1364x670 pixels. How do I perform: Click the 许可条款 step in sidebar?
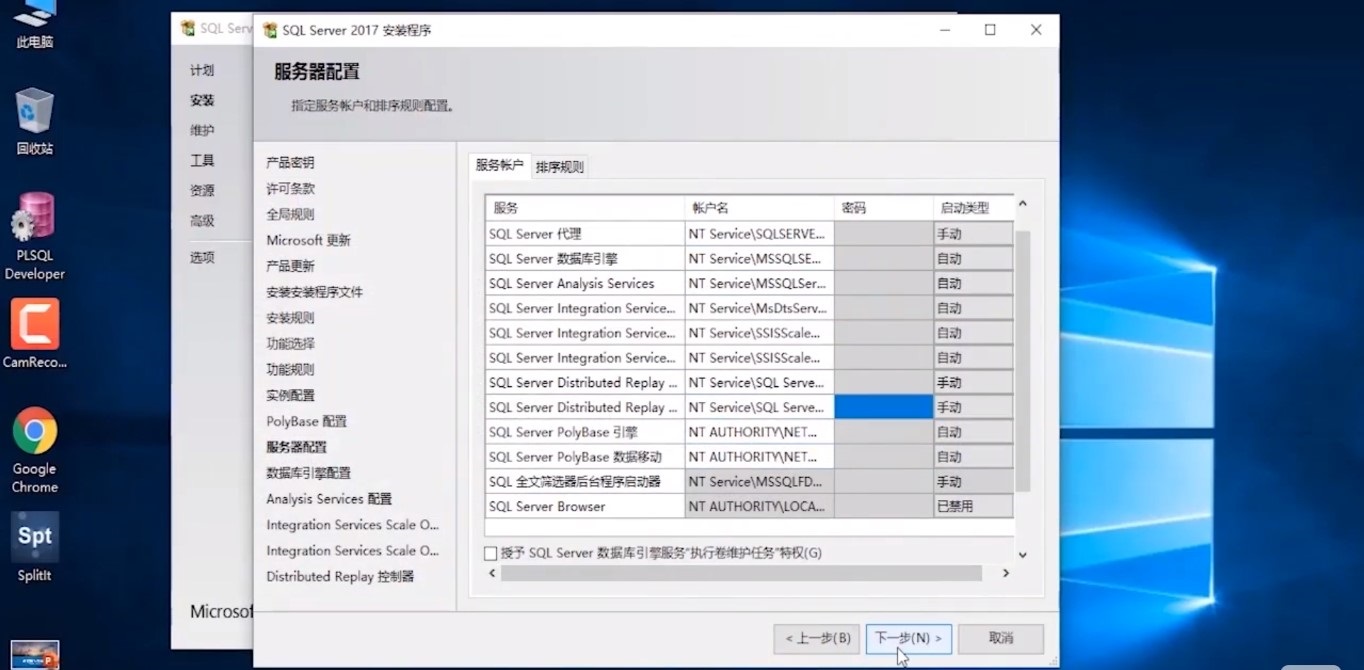point(290,188)
